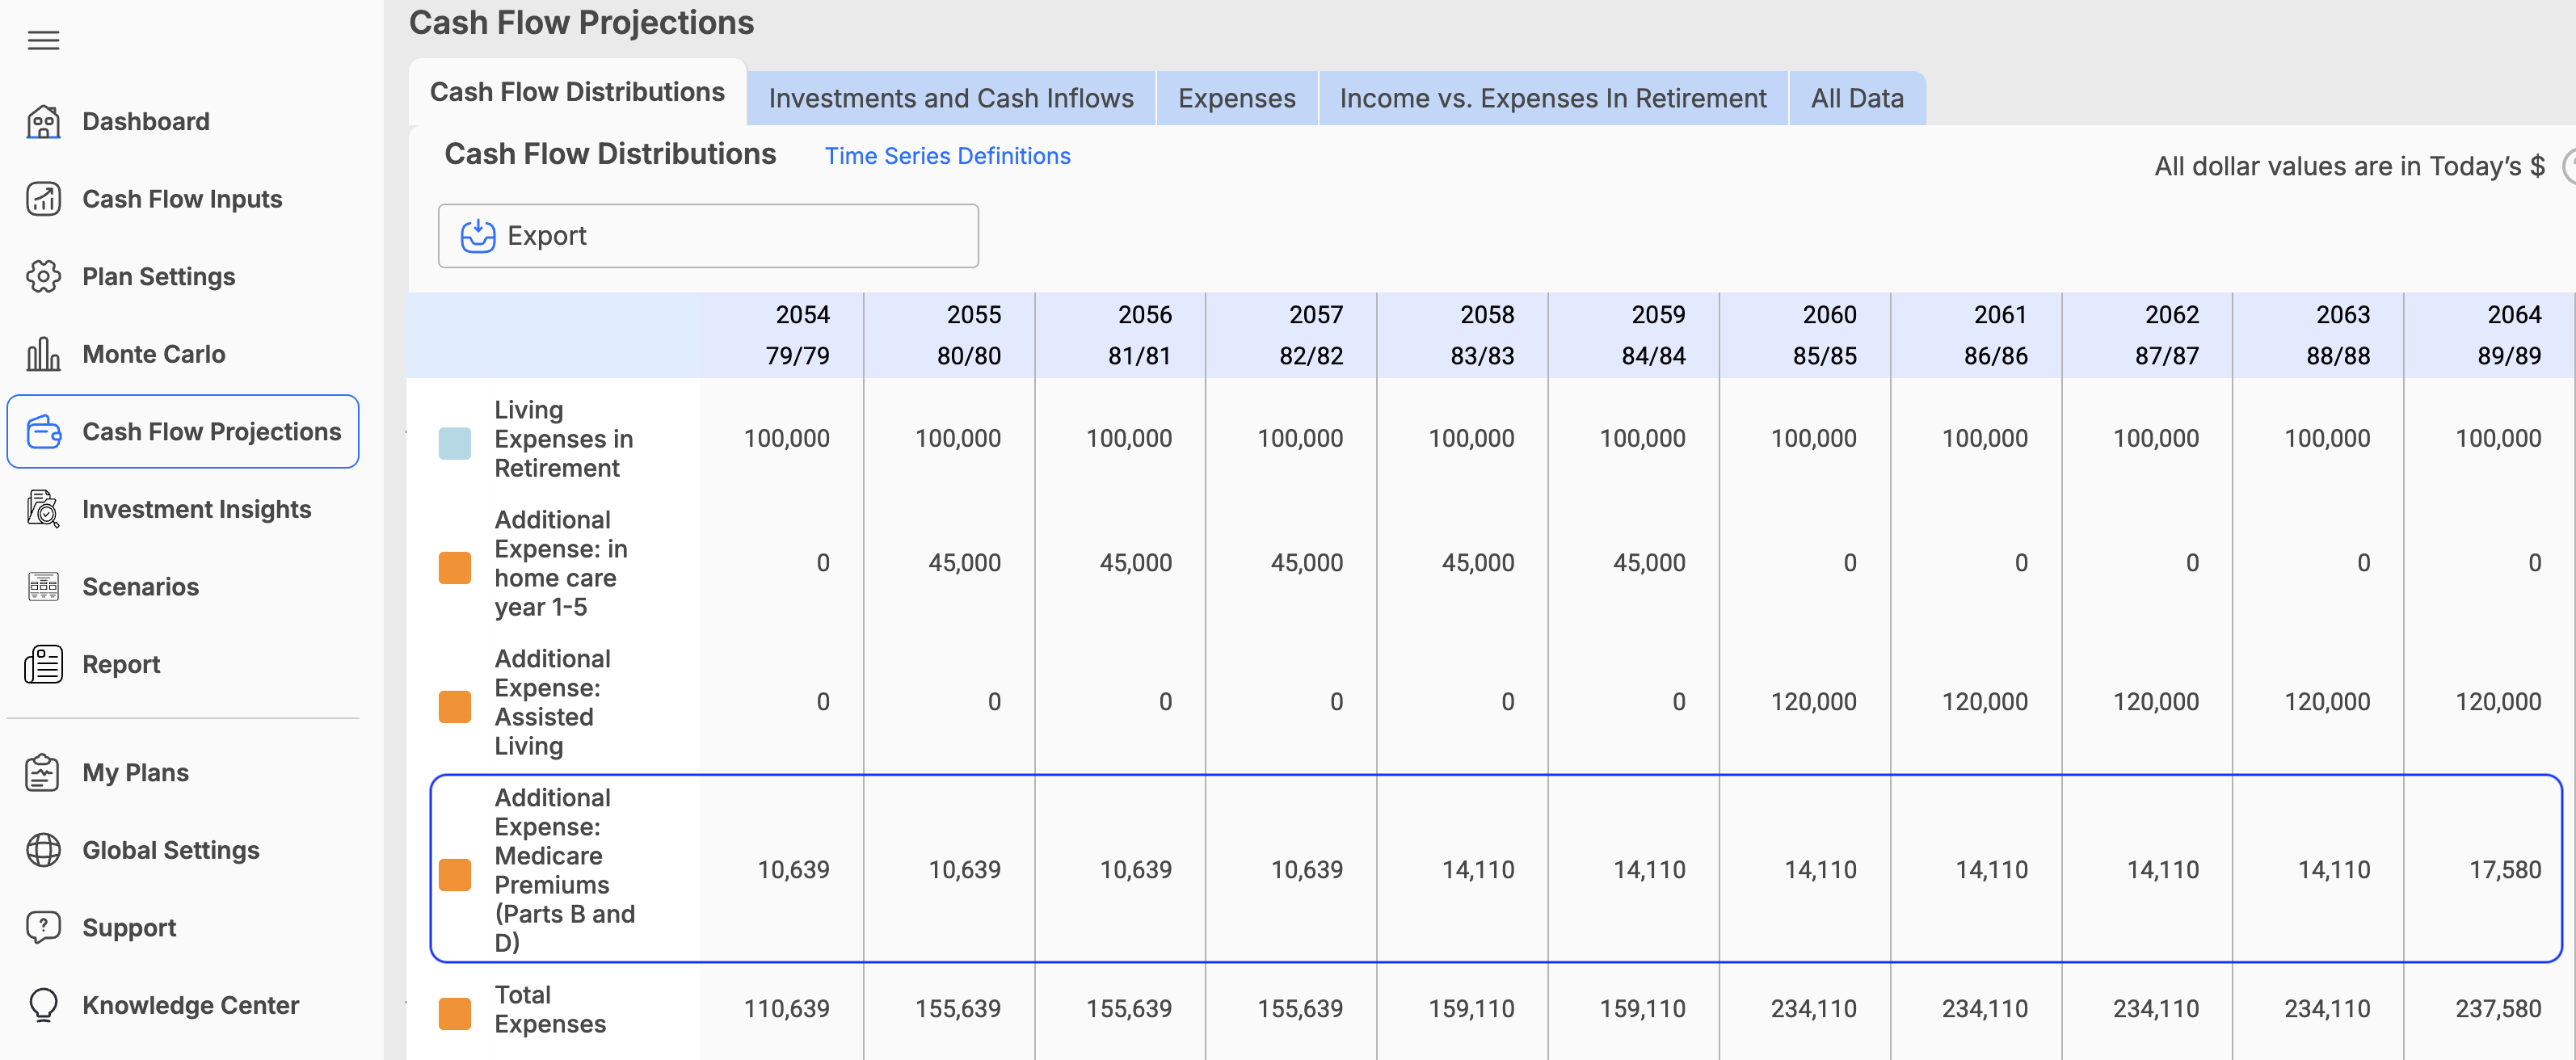The image size is (2576, 1060).
Task: Click the Total Expenses orange swatch
Action: click(x=455, y=1014)
